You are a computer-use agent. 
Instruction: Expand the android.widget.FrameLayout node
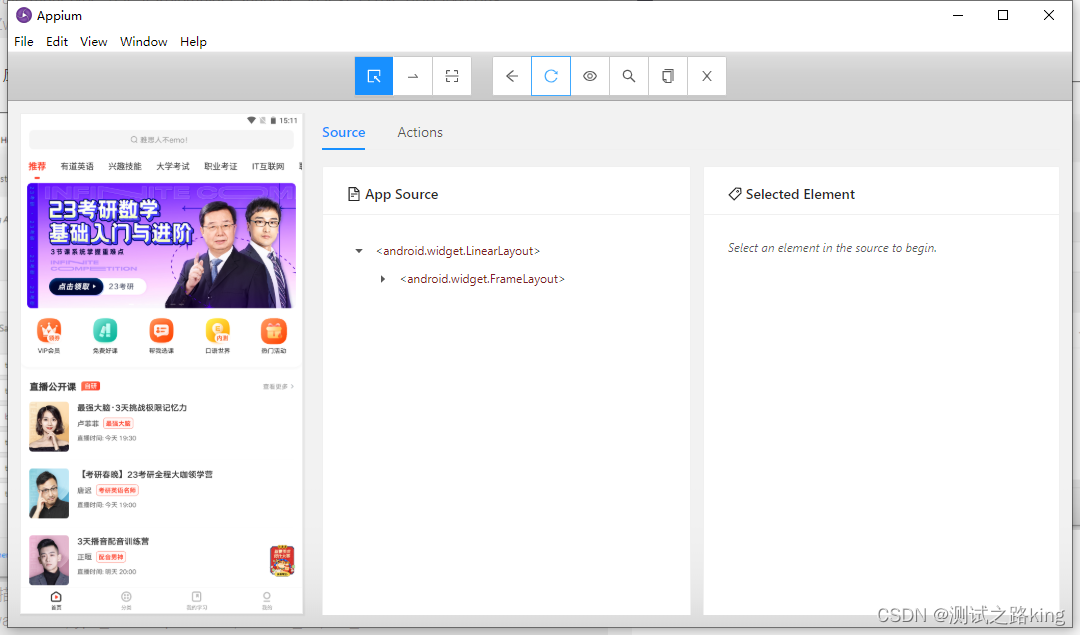[383, 279]
